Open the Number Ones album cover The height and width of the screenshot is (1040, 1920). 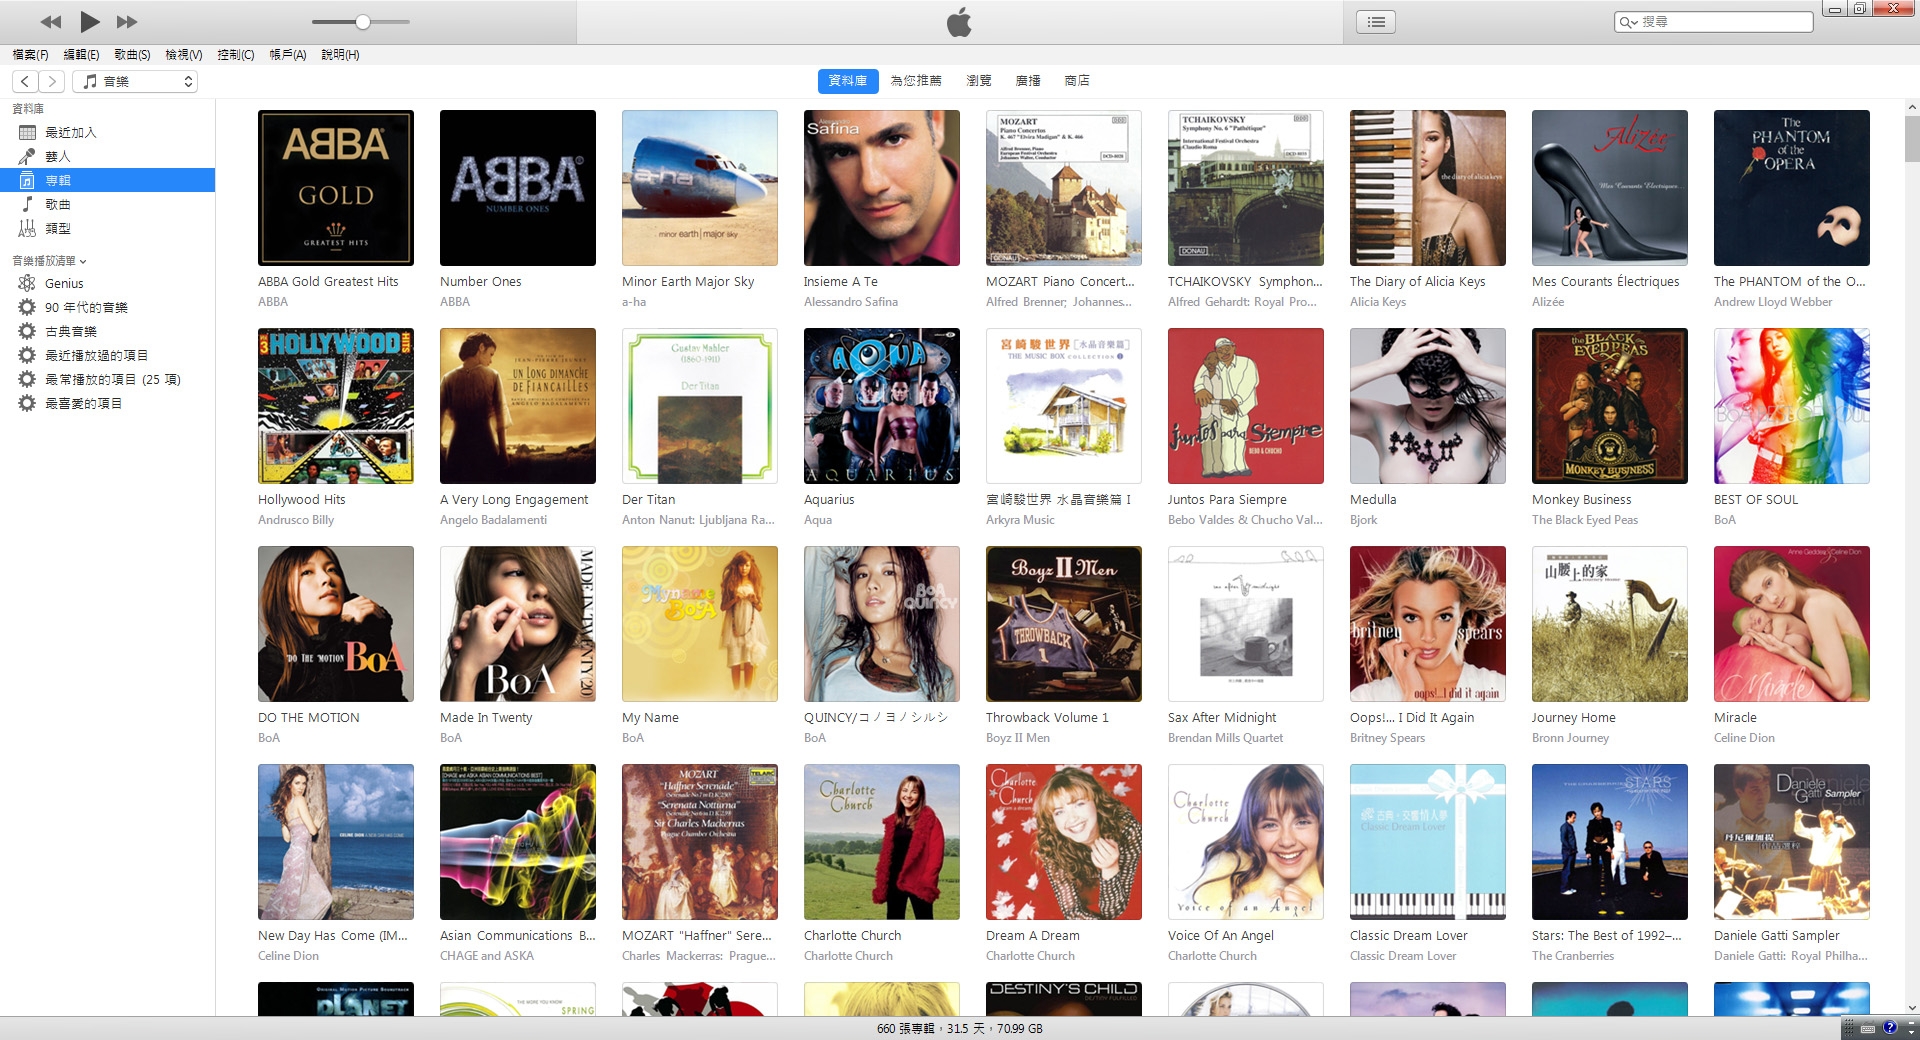[518, 188]
